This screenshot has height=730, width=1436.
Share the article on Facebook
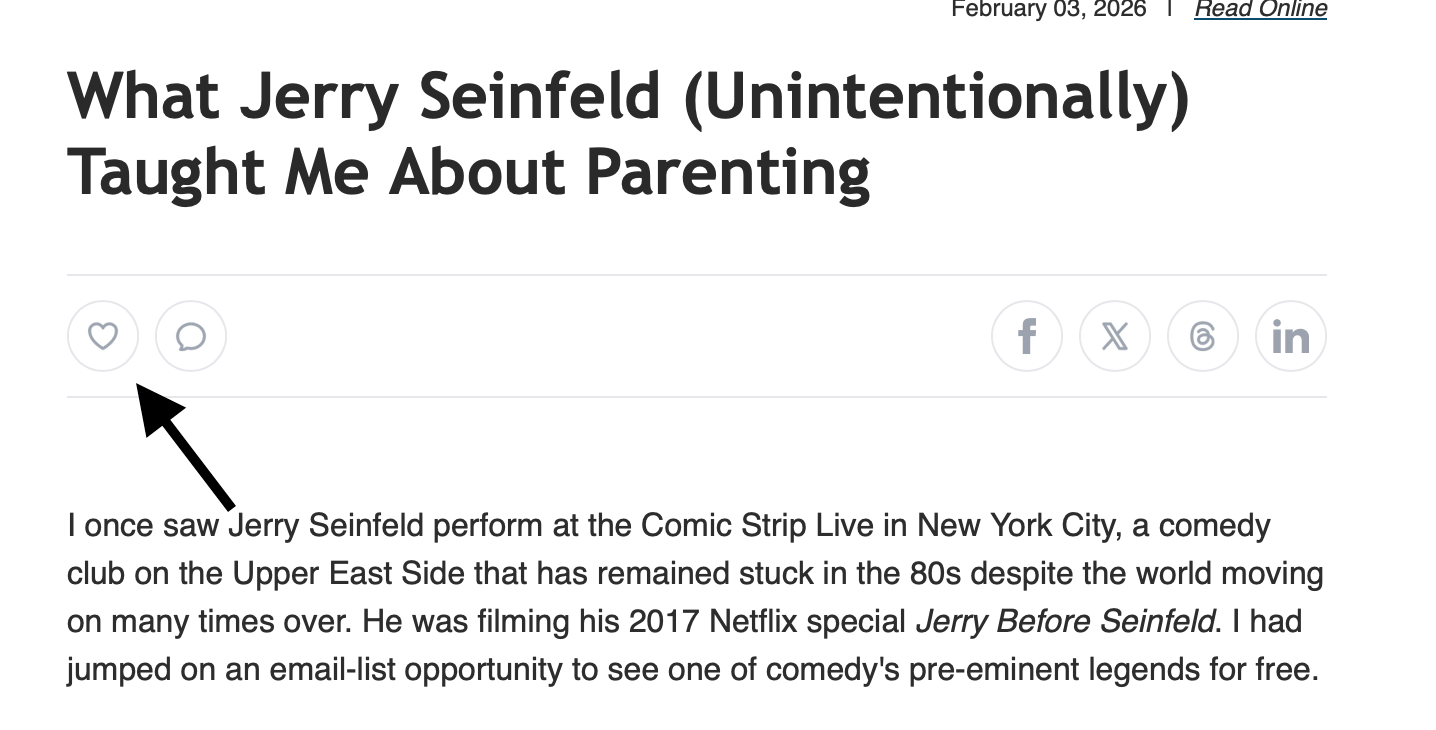(x=1026, y=336)
